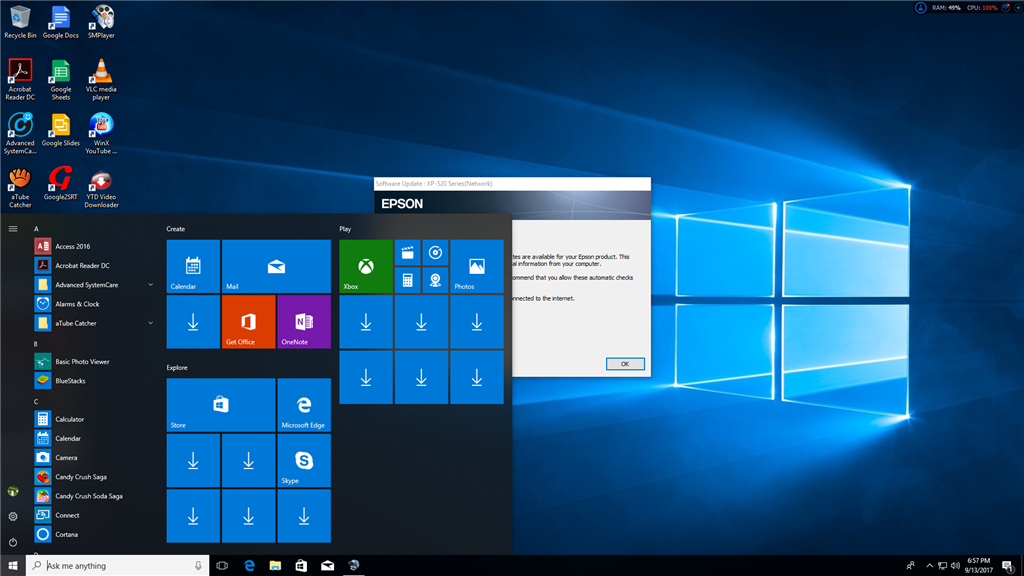The height and width of the screenshot is (576, 1024).
Task: Open Basic Photo Viewer in app list
Action: pyautogui.click(x=95, y=362)
